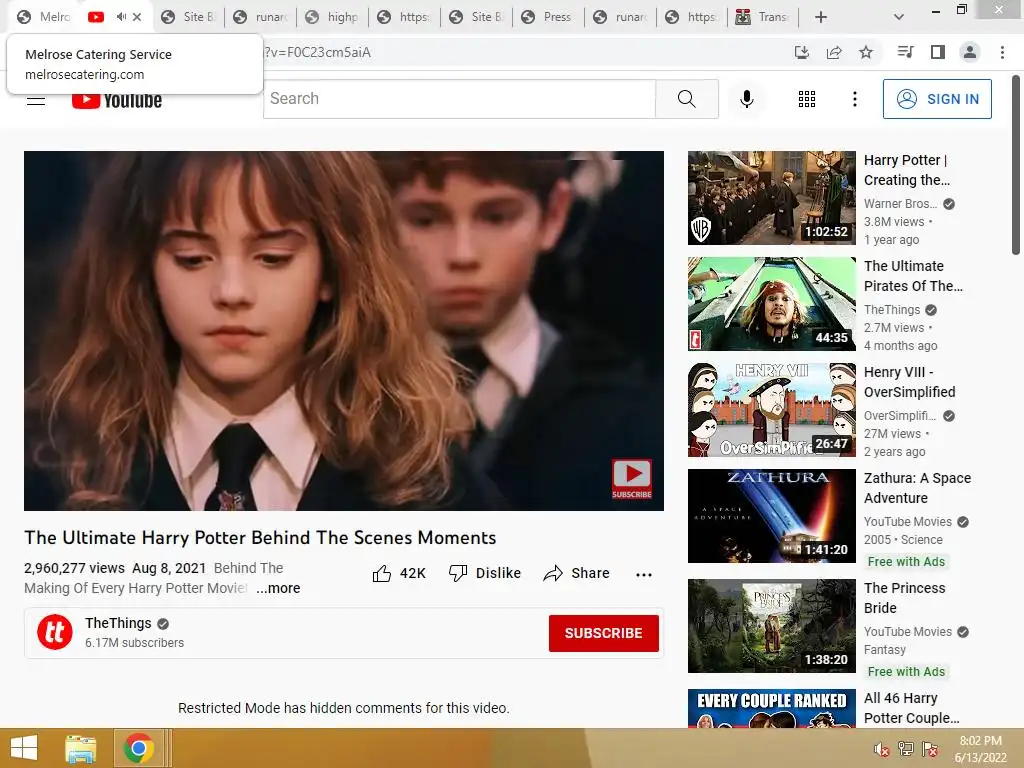Open Chrome profile avatar

point(970,52)
